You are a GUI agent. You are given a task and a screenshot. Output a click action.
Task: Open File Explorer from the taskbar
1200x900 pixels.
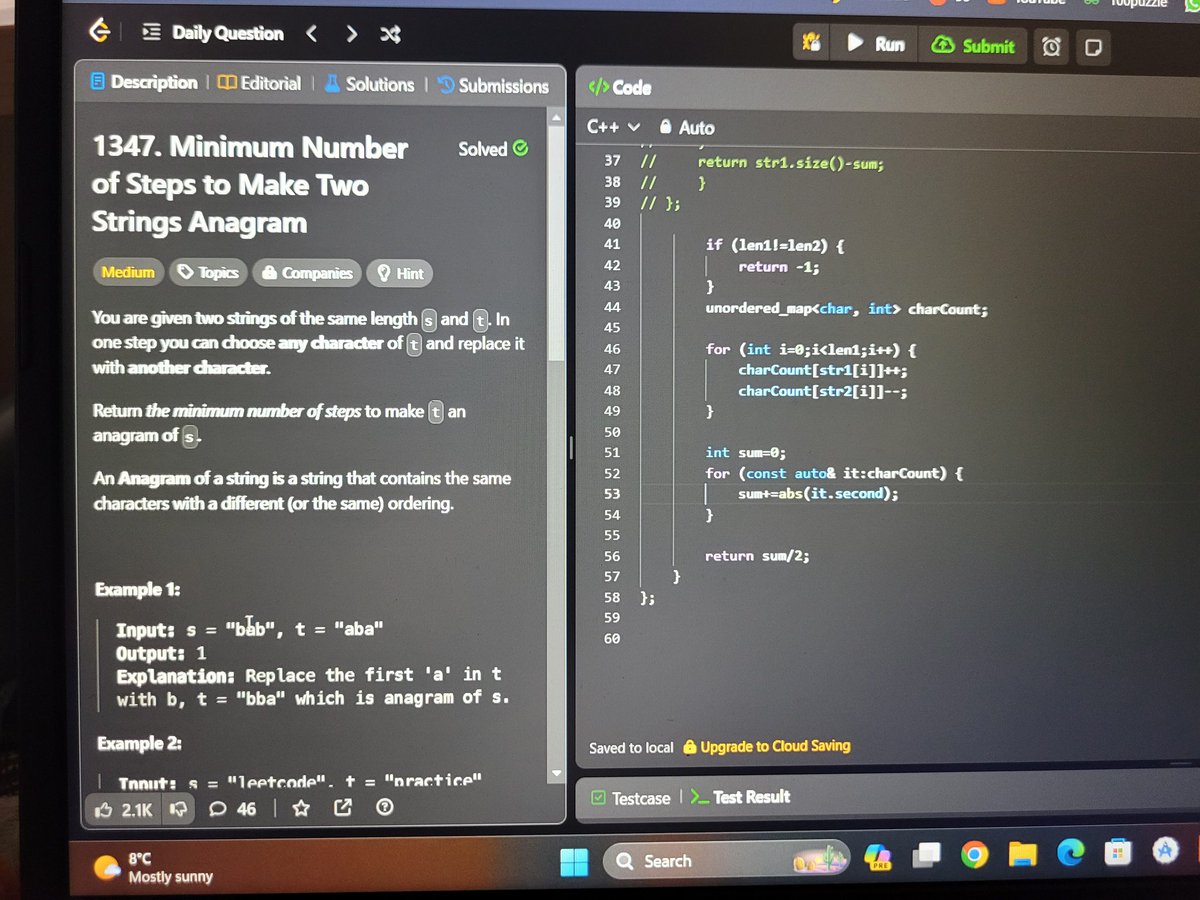pos(1023,852)
